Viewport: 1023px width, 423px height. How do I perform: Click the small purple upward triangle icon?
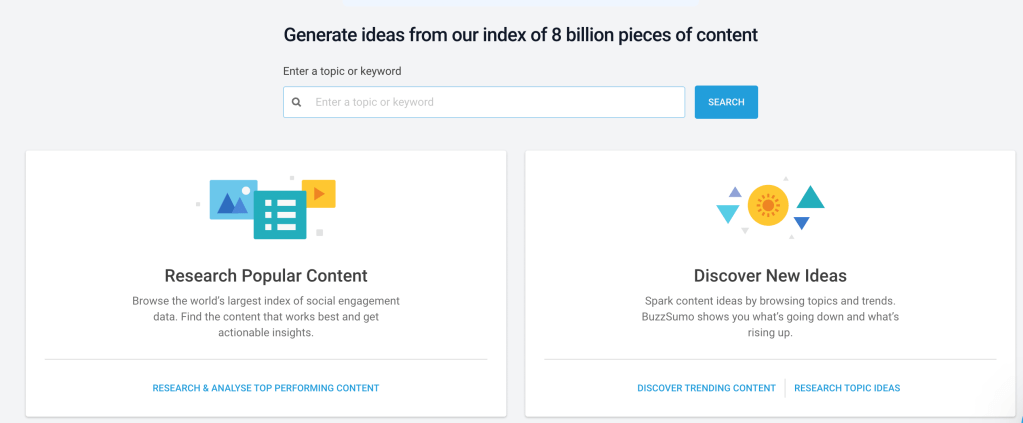click(735, 191)
